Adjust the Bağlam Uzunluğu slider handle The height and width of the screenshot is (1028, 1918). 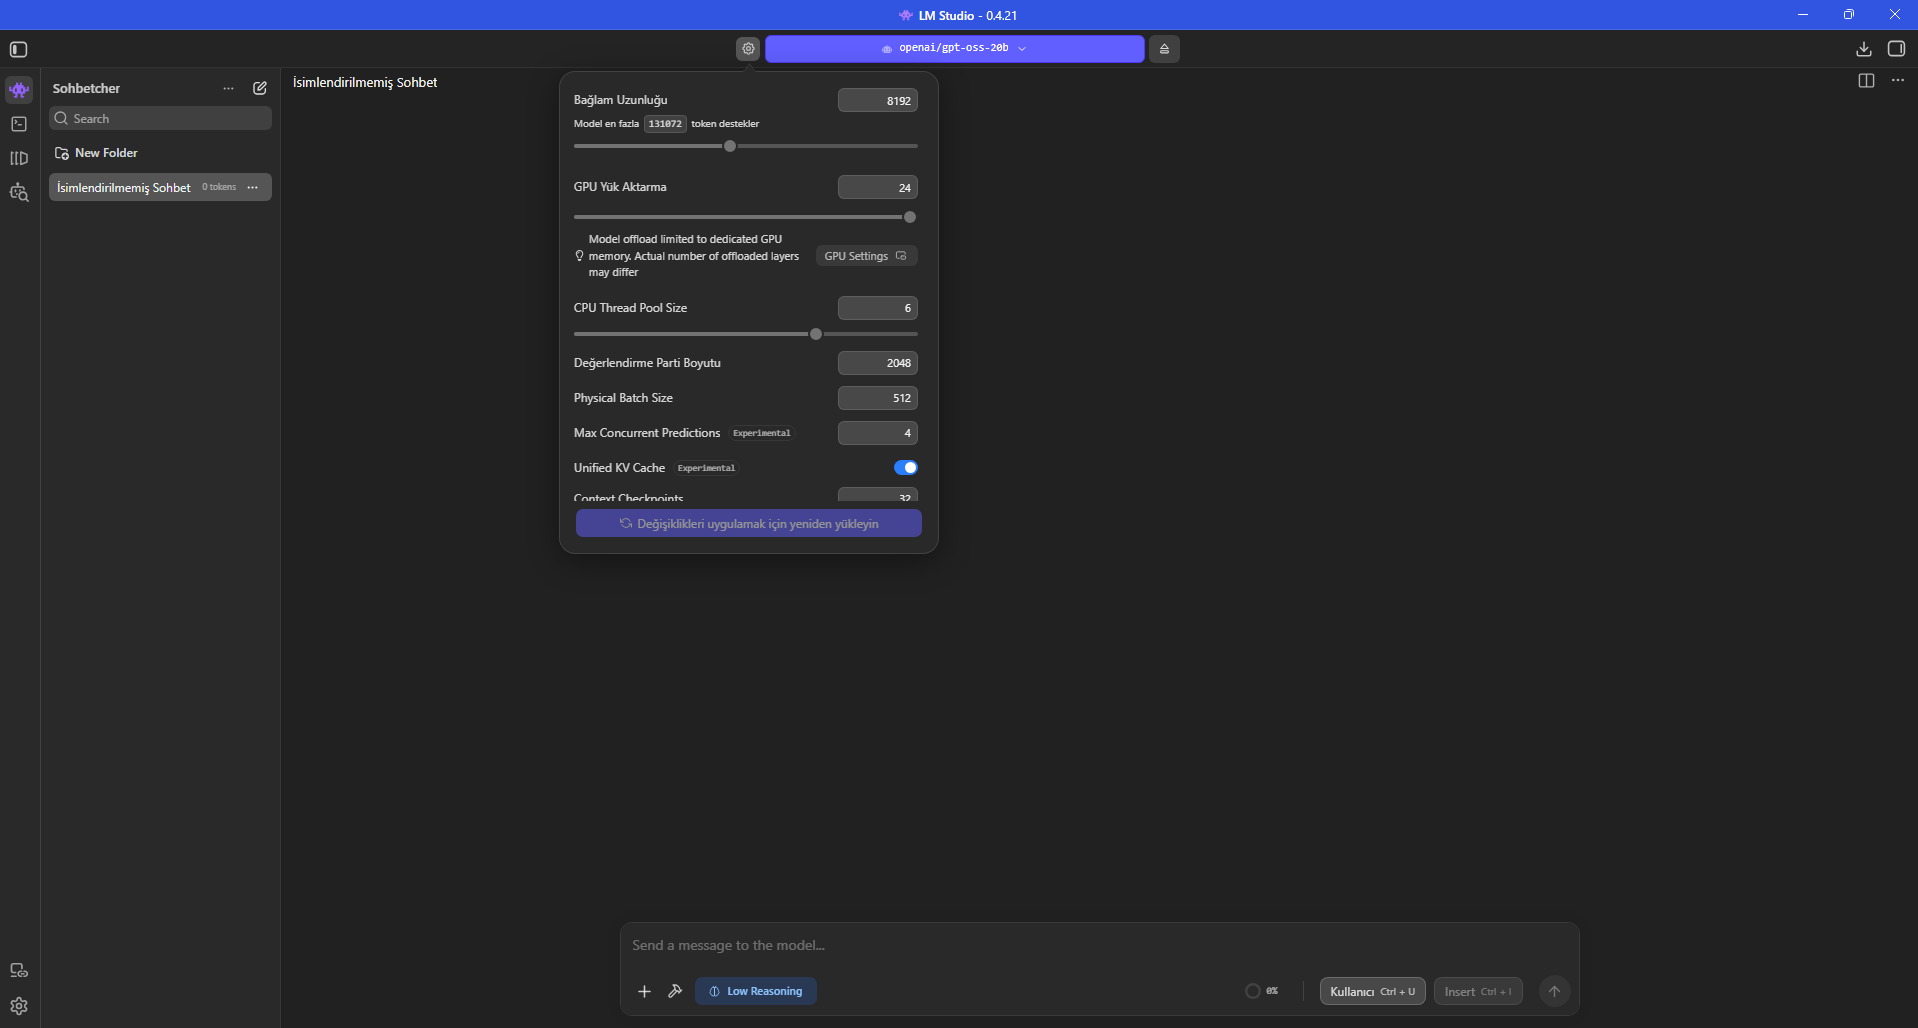point(730,146)
